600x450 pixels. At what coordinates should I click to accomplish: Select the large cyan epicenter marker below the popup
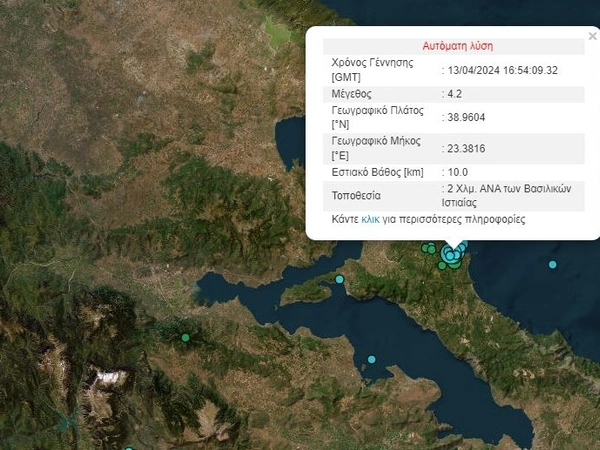pyautogui.click(x=449, y=256)
